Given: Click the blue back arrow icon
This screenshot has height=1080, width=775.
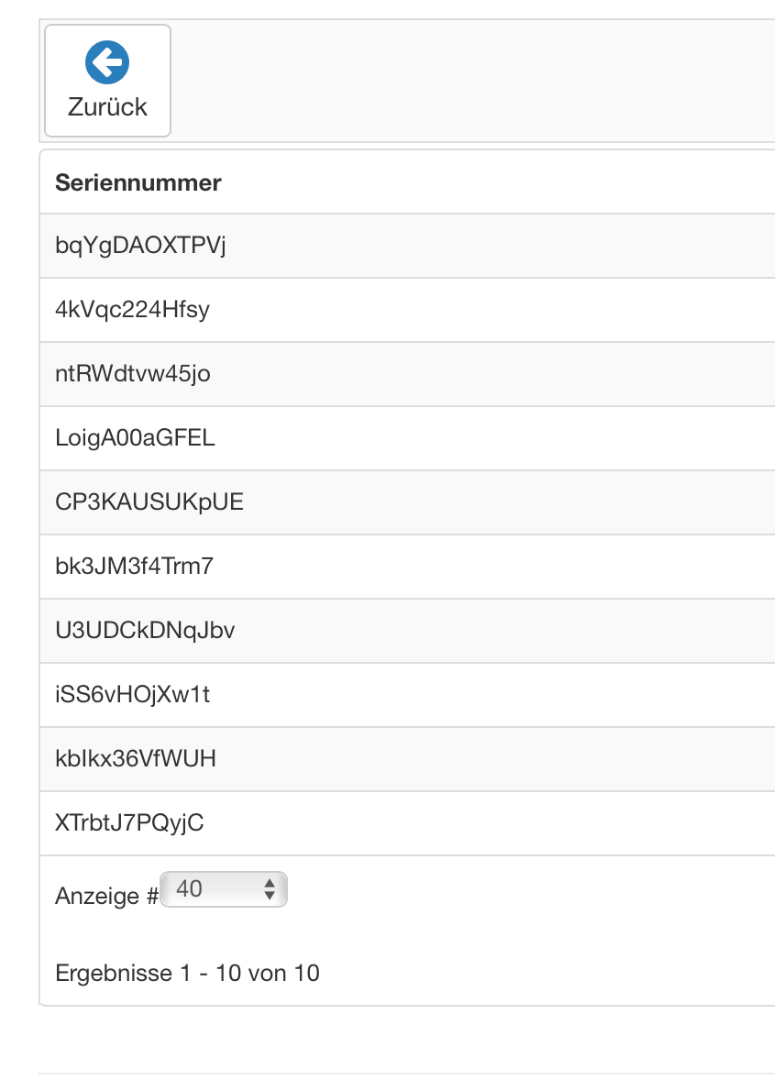Looking at the screenshot, I should pyautogui.click(x=107, y=64).
